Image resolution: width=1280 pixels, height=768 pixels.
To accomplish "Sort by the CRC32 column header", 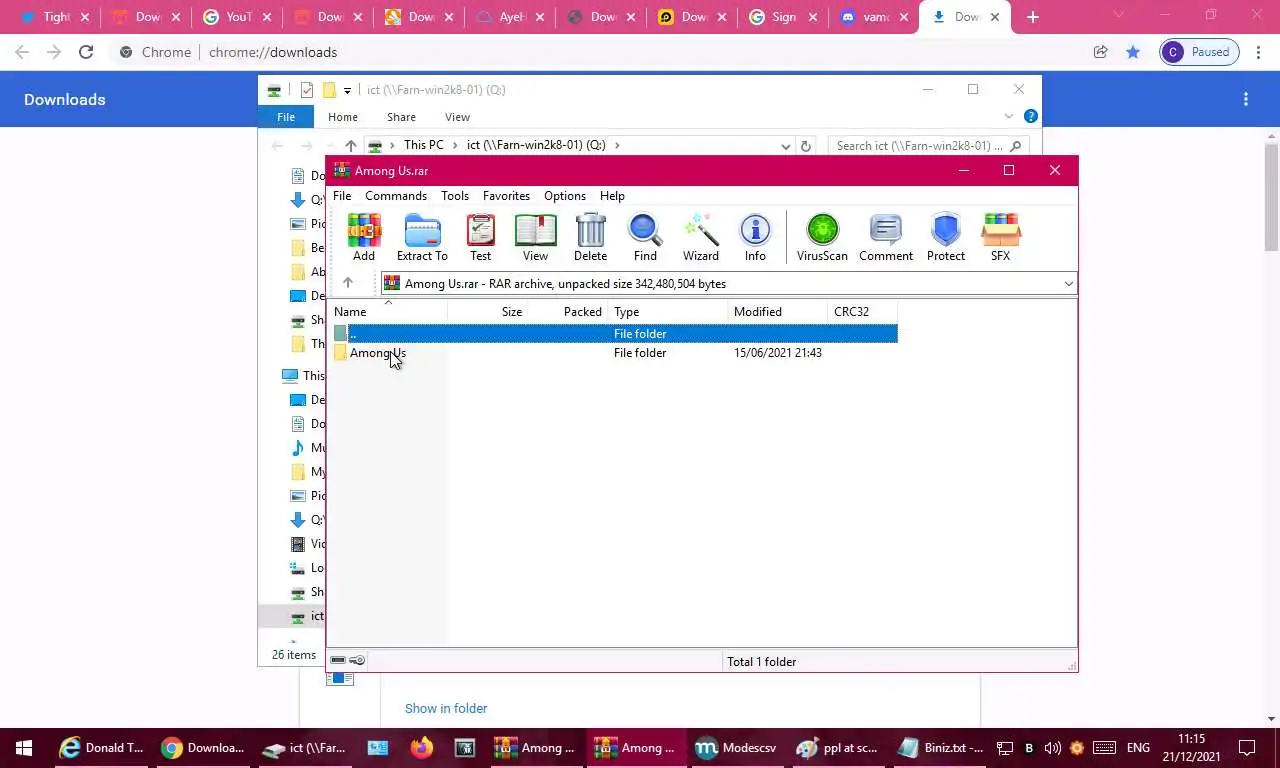I will coord(863,311).
